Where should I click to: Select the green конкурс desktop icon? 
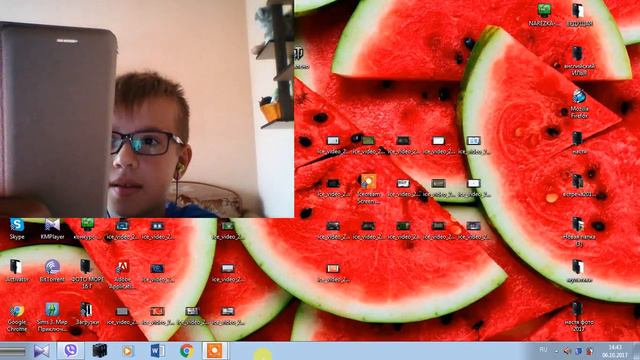click(x=87, y=229)
